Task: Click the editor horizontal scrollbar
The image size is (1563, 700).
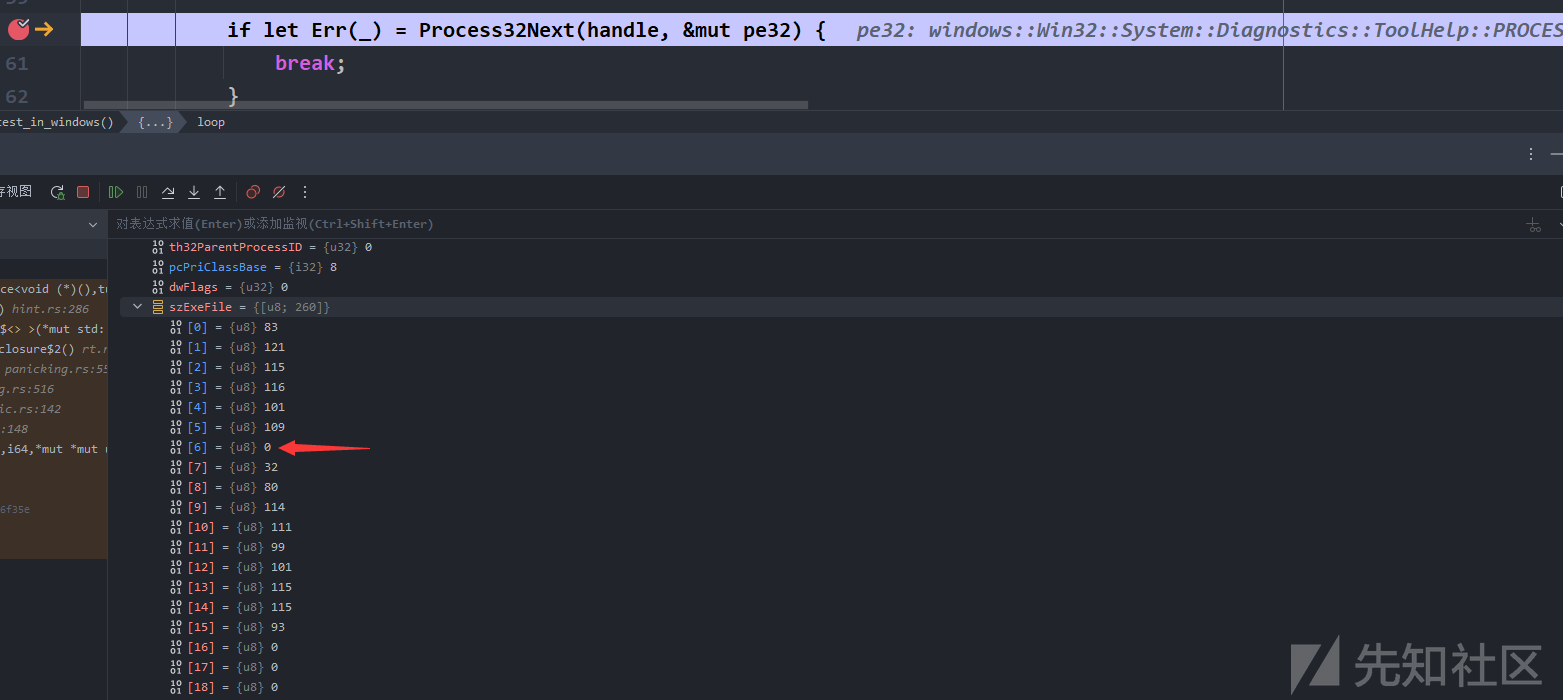Action: coord(445,104)
